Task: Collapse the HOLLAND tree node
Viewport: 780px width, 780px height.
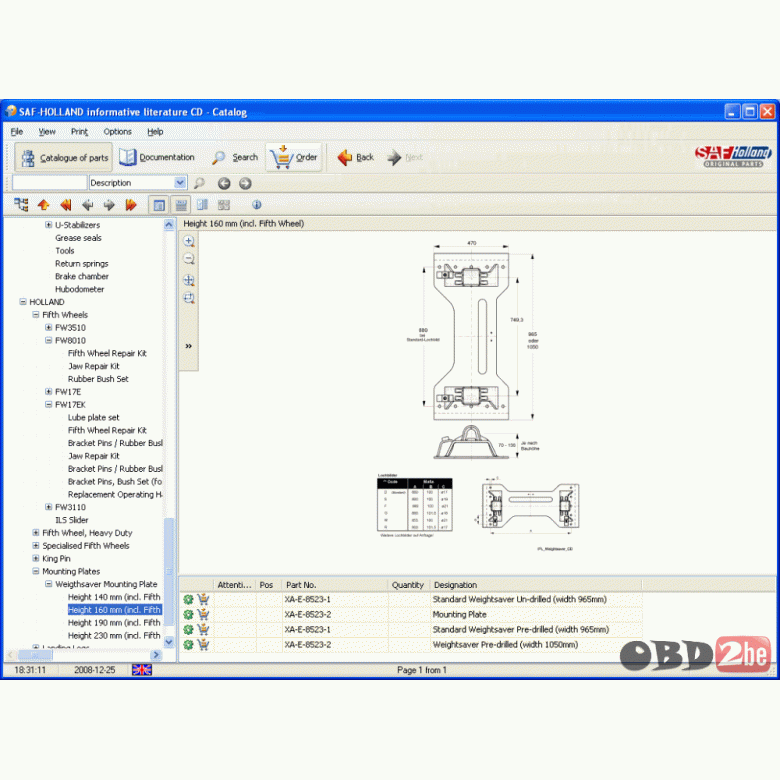Action: (x=22, y=302)
